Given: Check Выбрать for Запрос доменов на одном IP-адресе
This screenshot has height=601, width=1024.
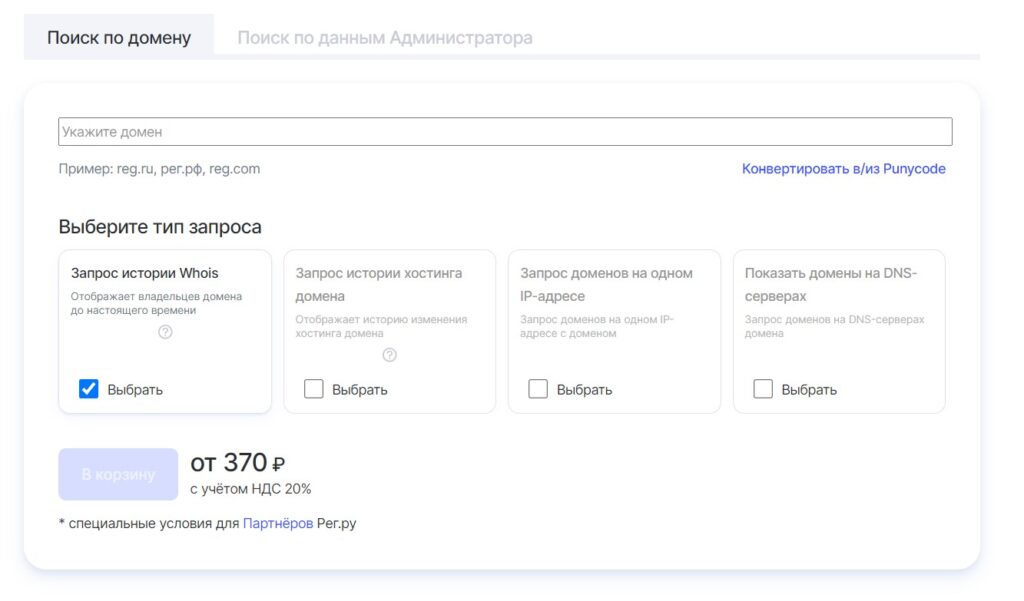Looking at the screenshot, I should click(x=537, y=389).
